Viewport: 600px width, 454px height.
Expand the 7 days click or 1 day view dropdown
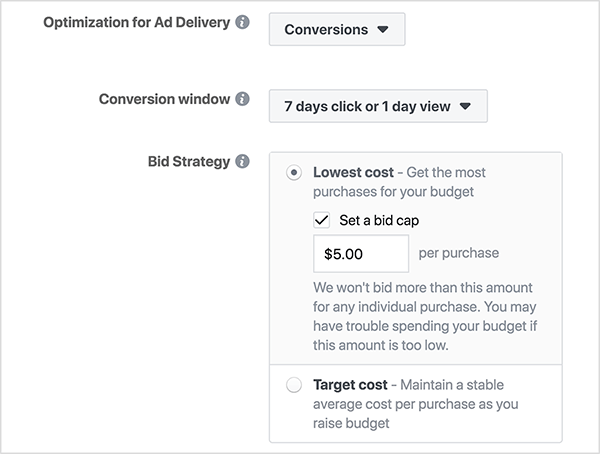[378, 106]
